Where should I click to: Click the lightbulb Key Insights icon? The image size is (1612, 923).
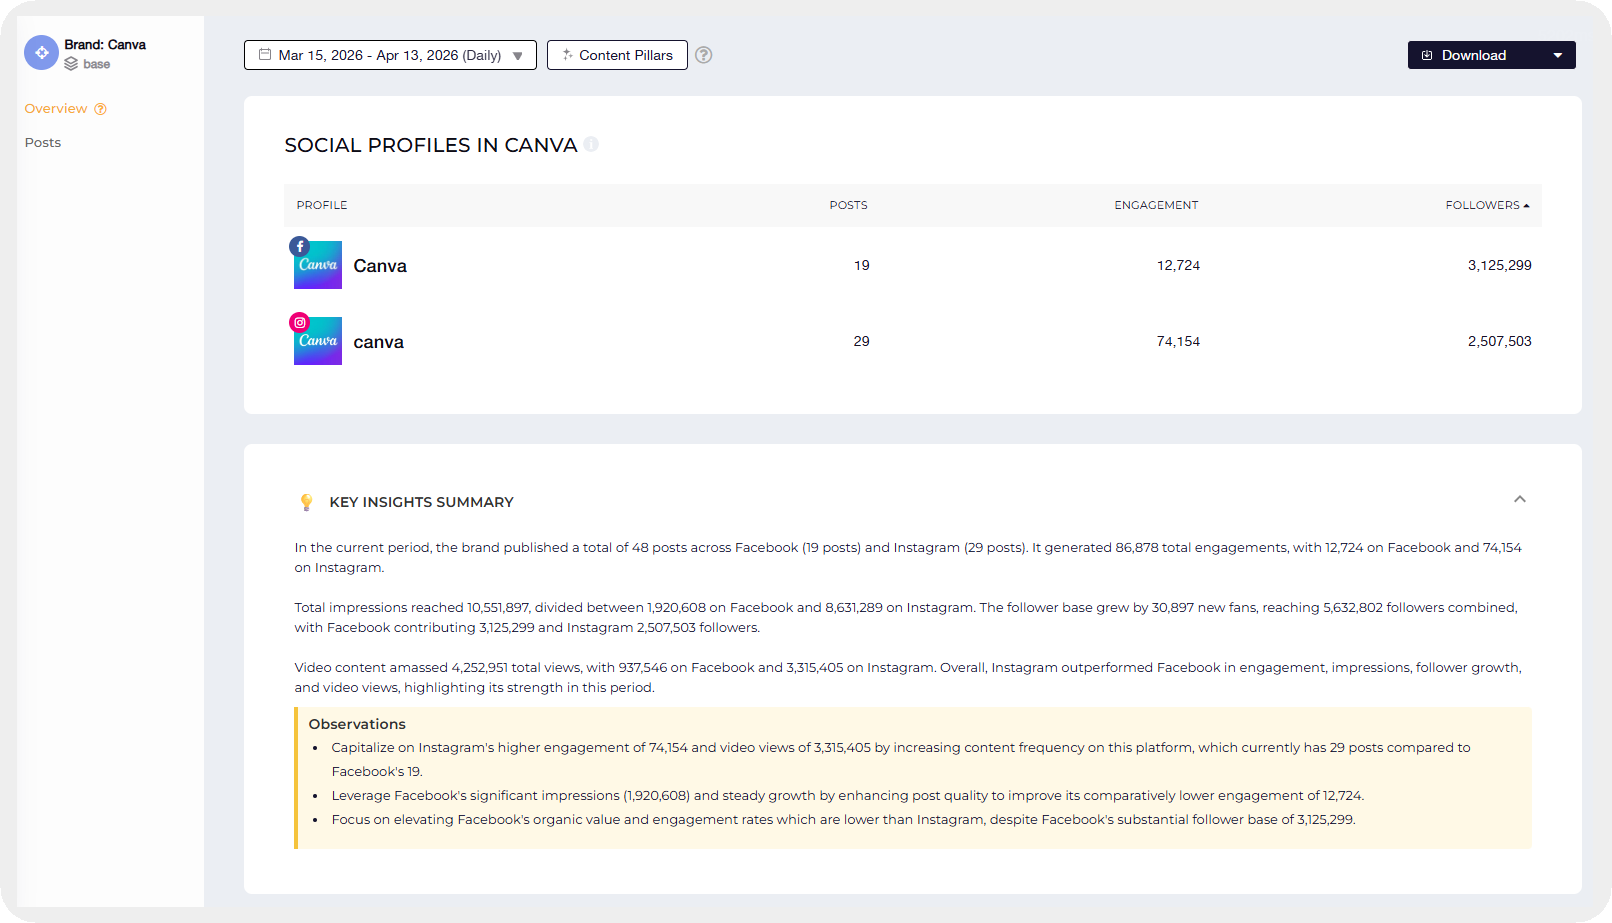(x=306, y=502)
